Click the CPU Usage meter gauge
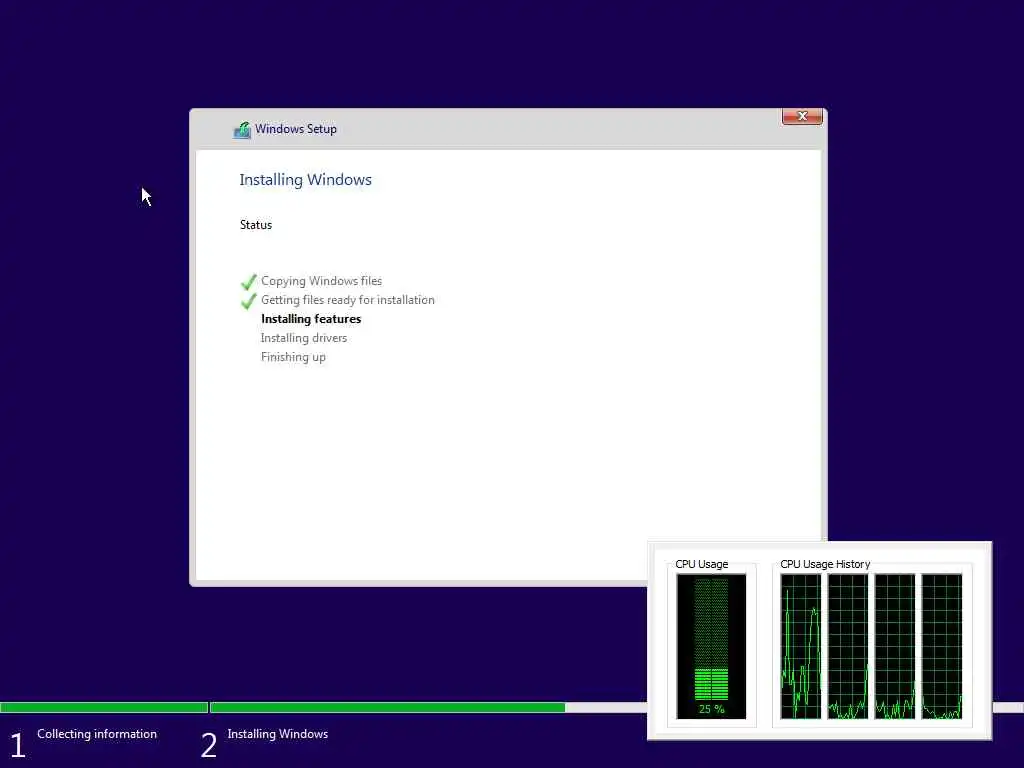1024x768 pixels. [x=711, y=647]
